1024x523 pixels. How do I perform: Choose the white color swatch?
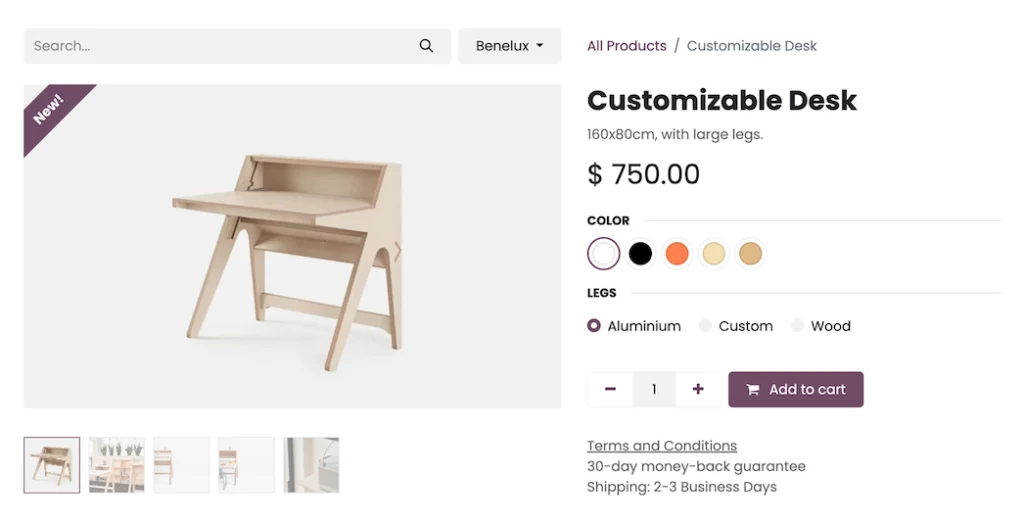click(x=603, y=254)
